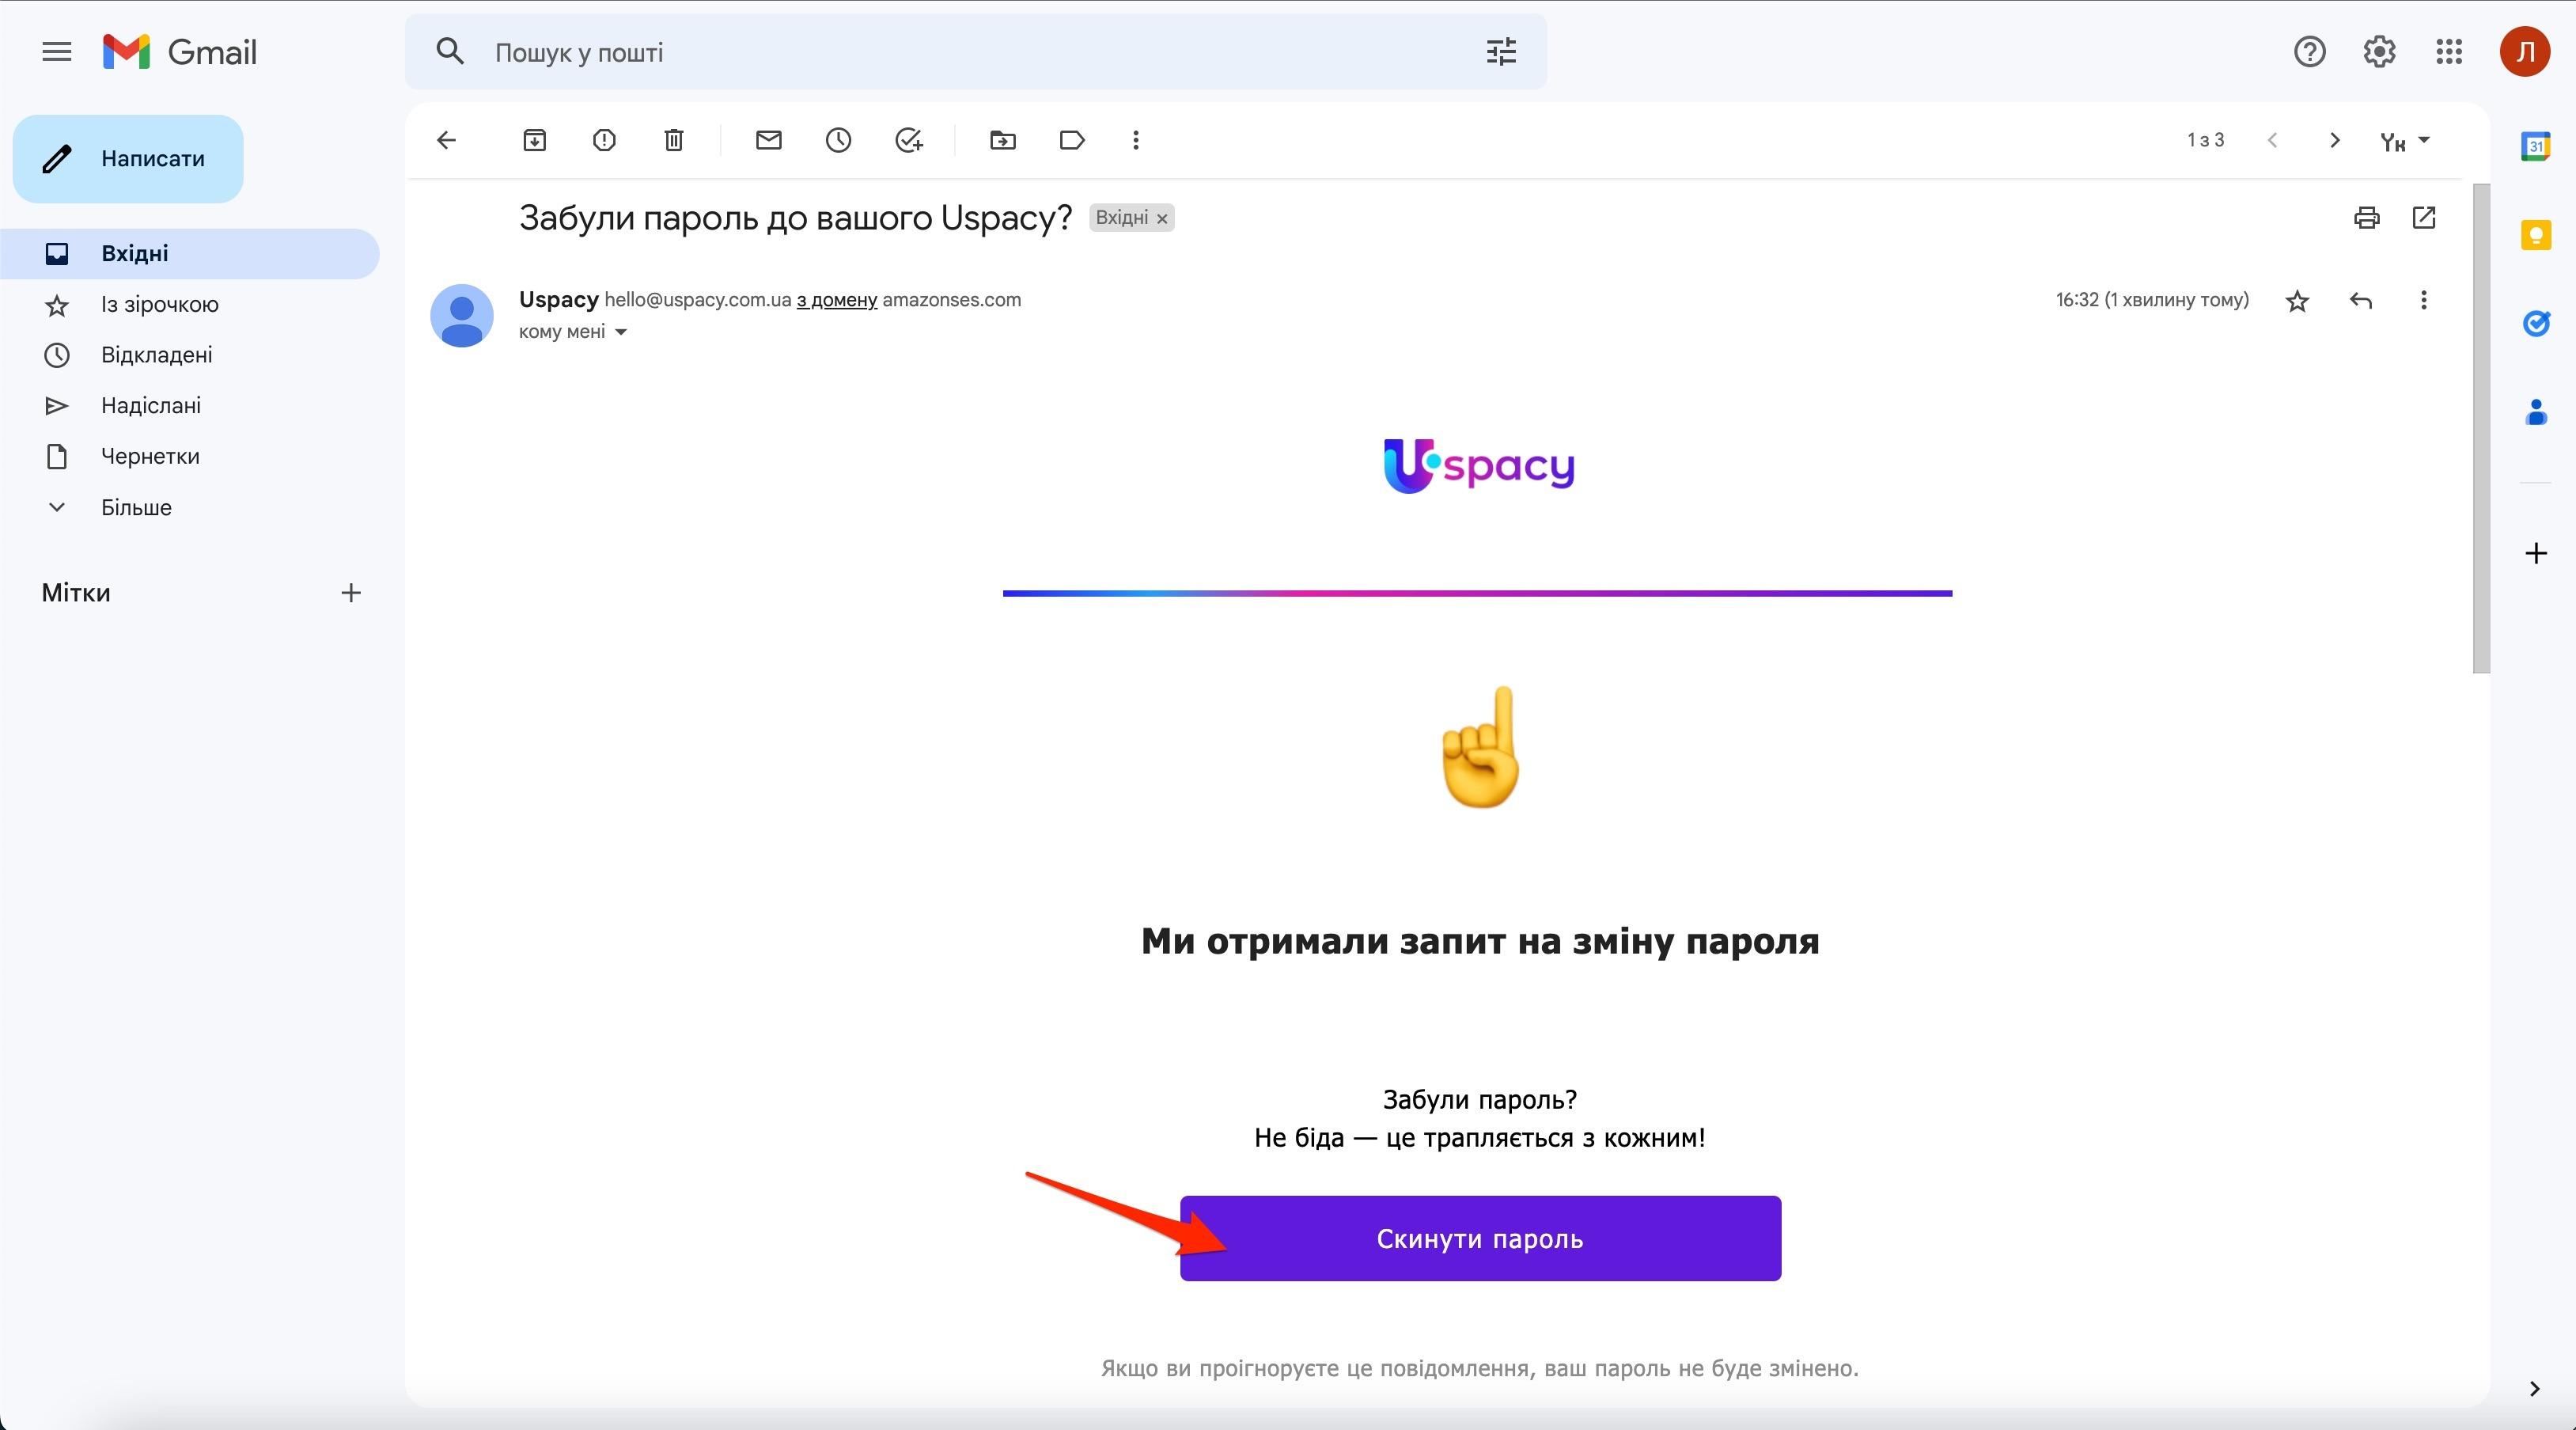
Task: Mark message as unread
Action: 768,140
